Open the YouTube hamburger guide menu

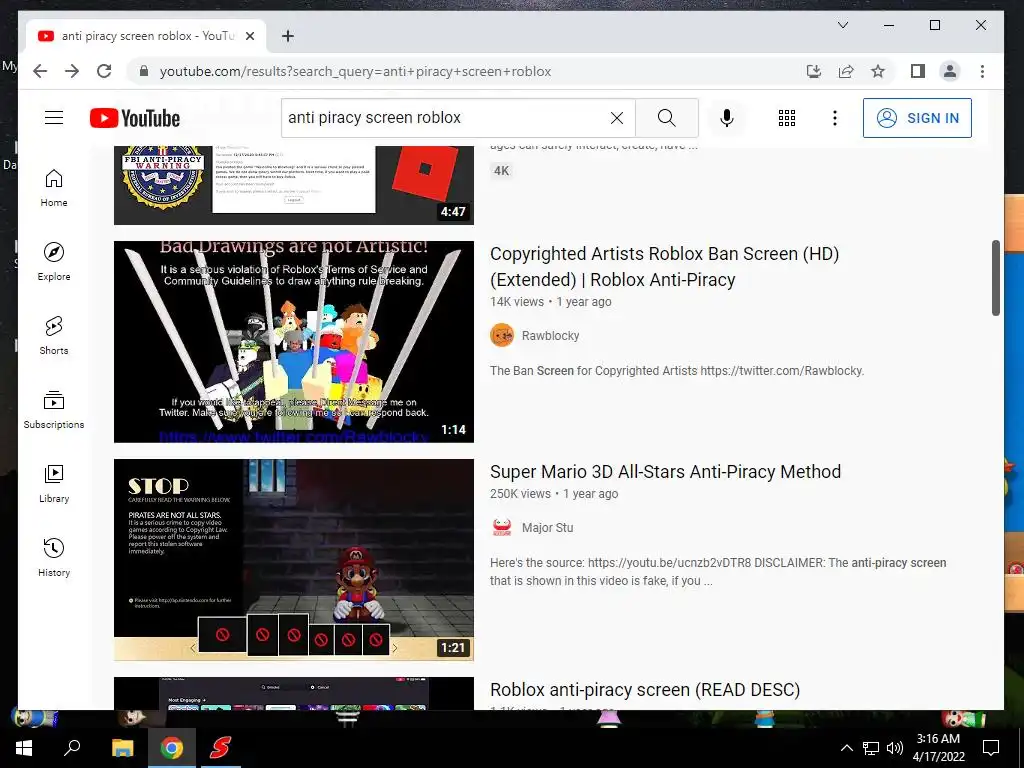click(54, 118)
